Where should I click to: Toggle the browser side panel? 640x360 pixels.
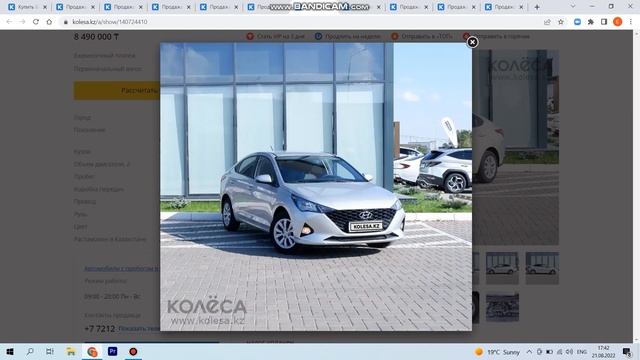point(604,22)
